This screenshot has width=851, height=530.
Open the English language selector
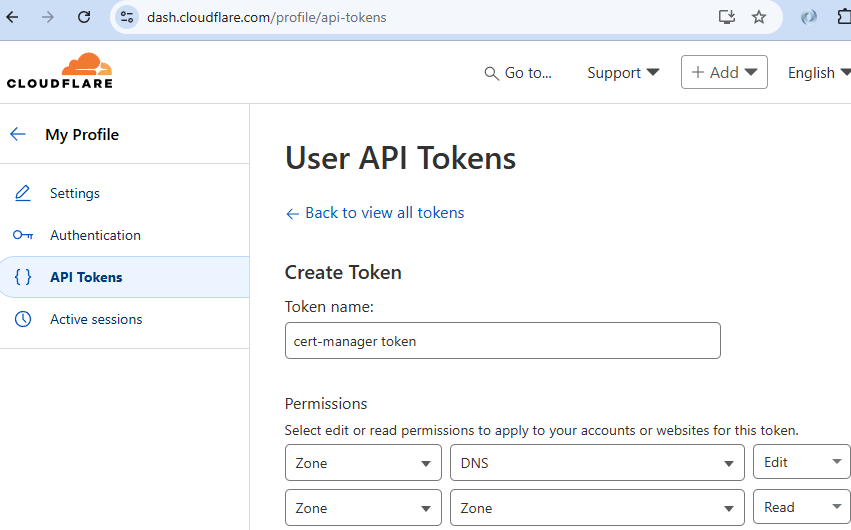[819, 73]
